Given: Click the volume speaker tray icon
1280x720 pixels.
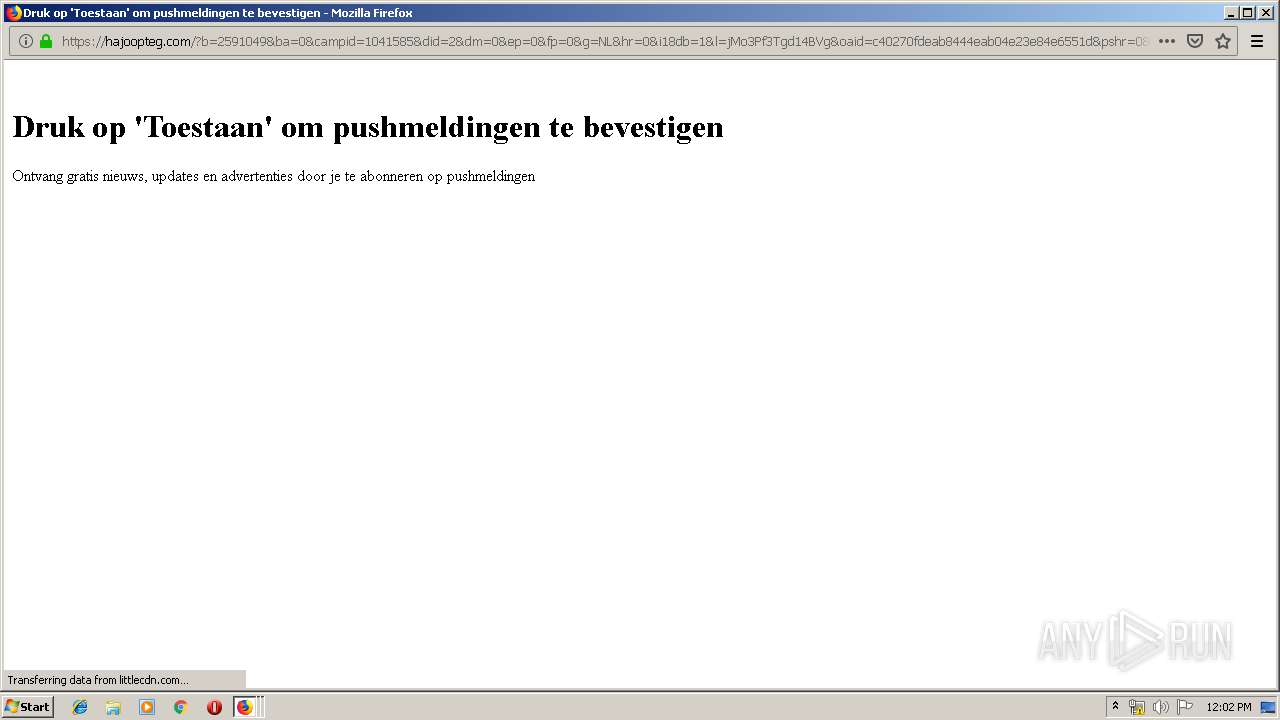Looking at the screenshot, I should point(1161,707).
